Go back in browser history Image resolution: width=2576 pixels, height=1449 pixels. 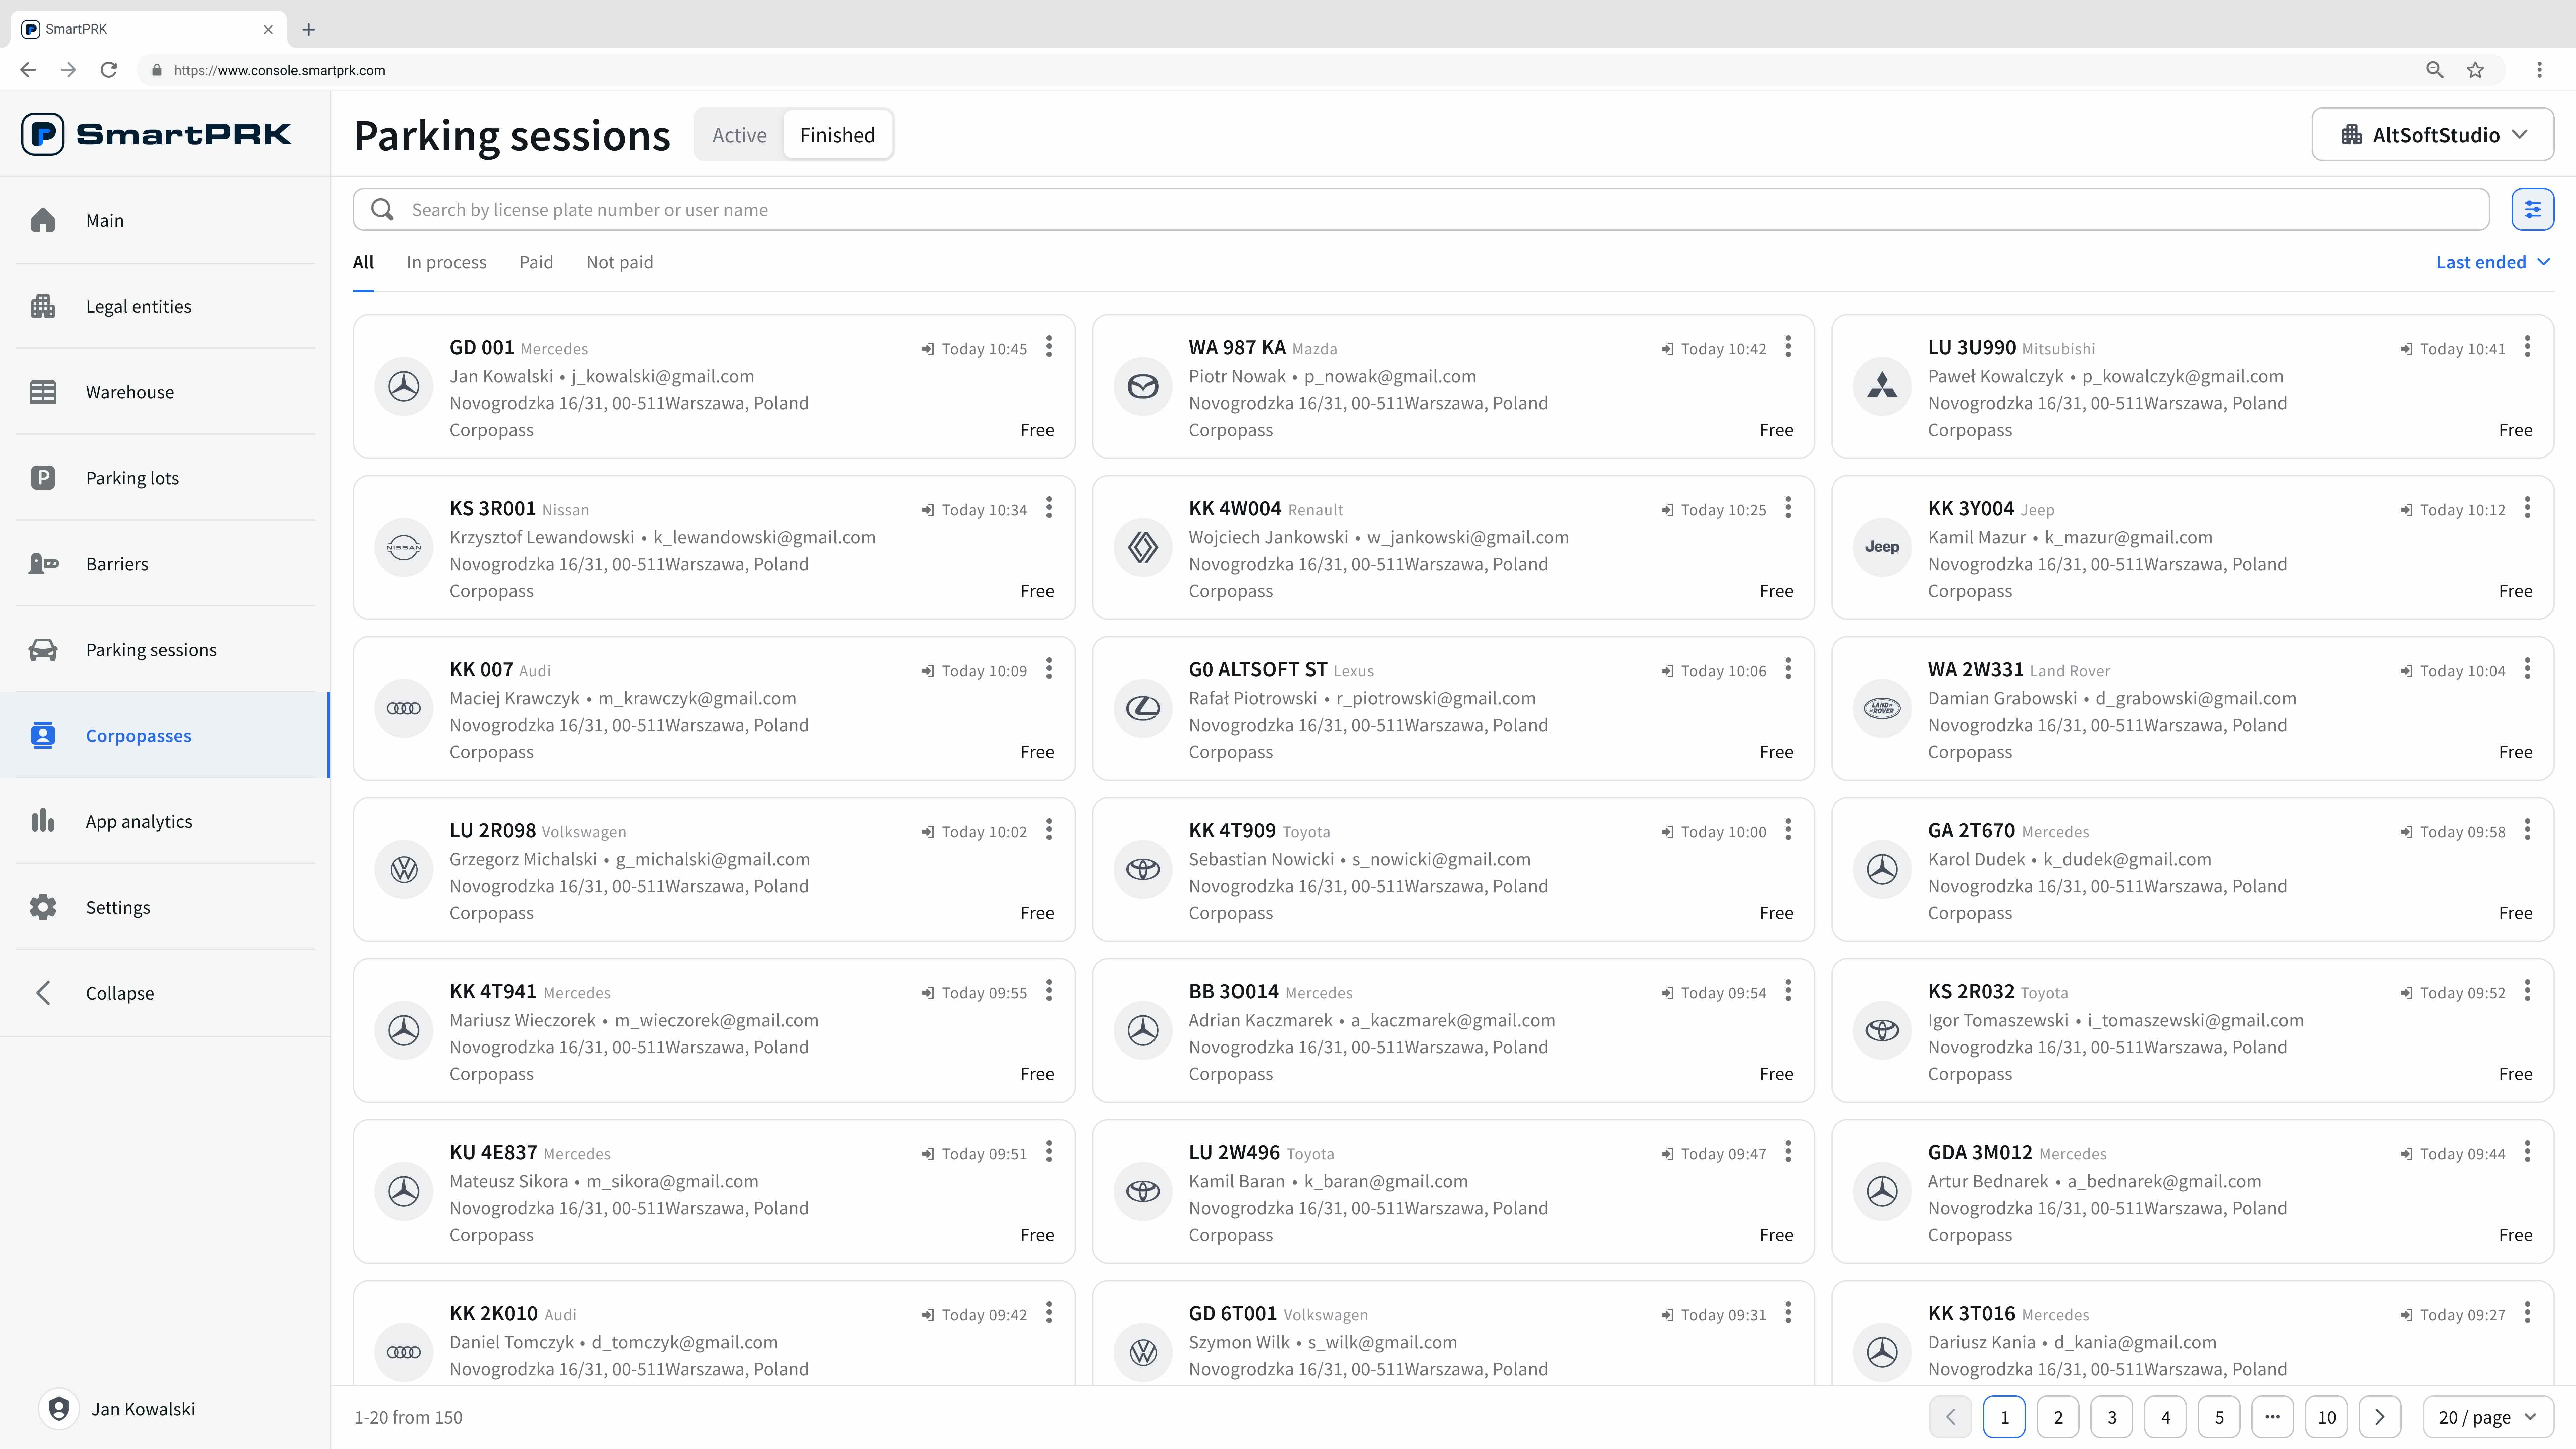pos(28,70)
